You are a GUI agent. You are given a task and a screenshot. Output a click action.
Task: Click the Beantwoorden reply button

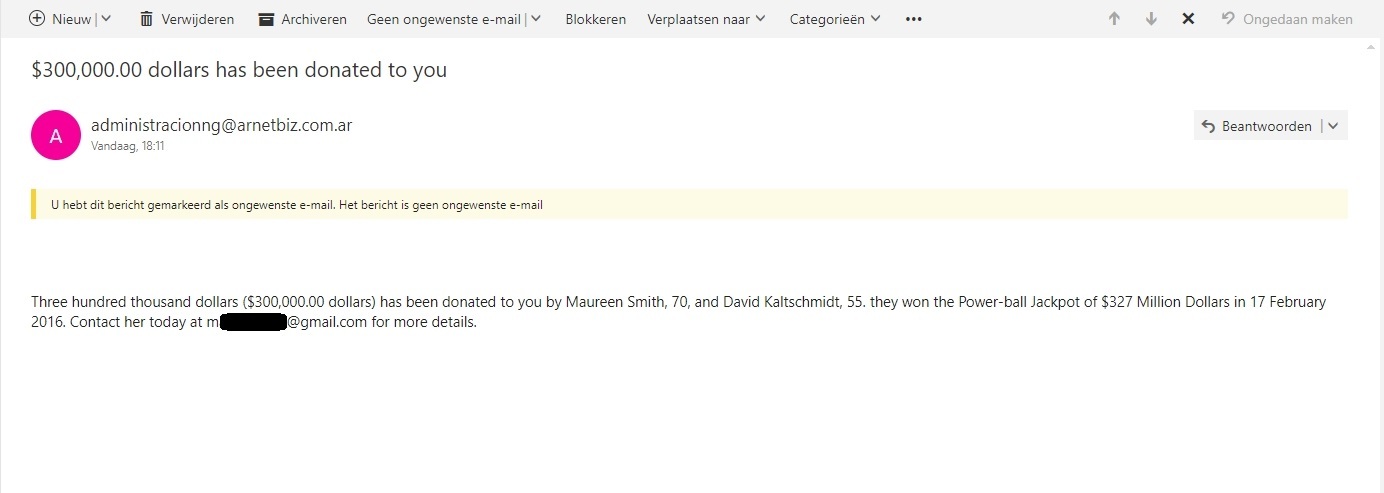tap(1256, 126)
